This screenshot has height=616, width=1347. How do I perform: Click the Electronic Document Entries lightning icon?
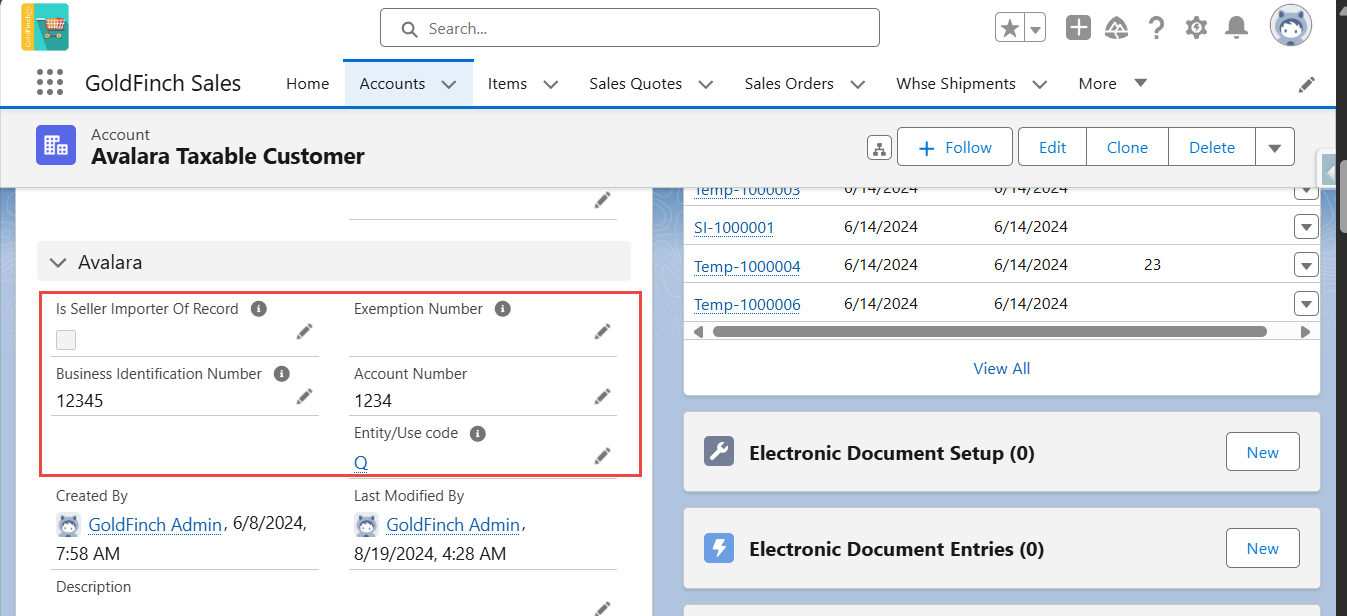(x=719, y=548)
